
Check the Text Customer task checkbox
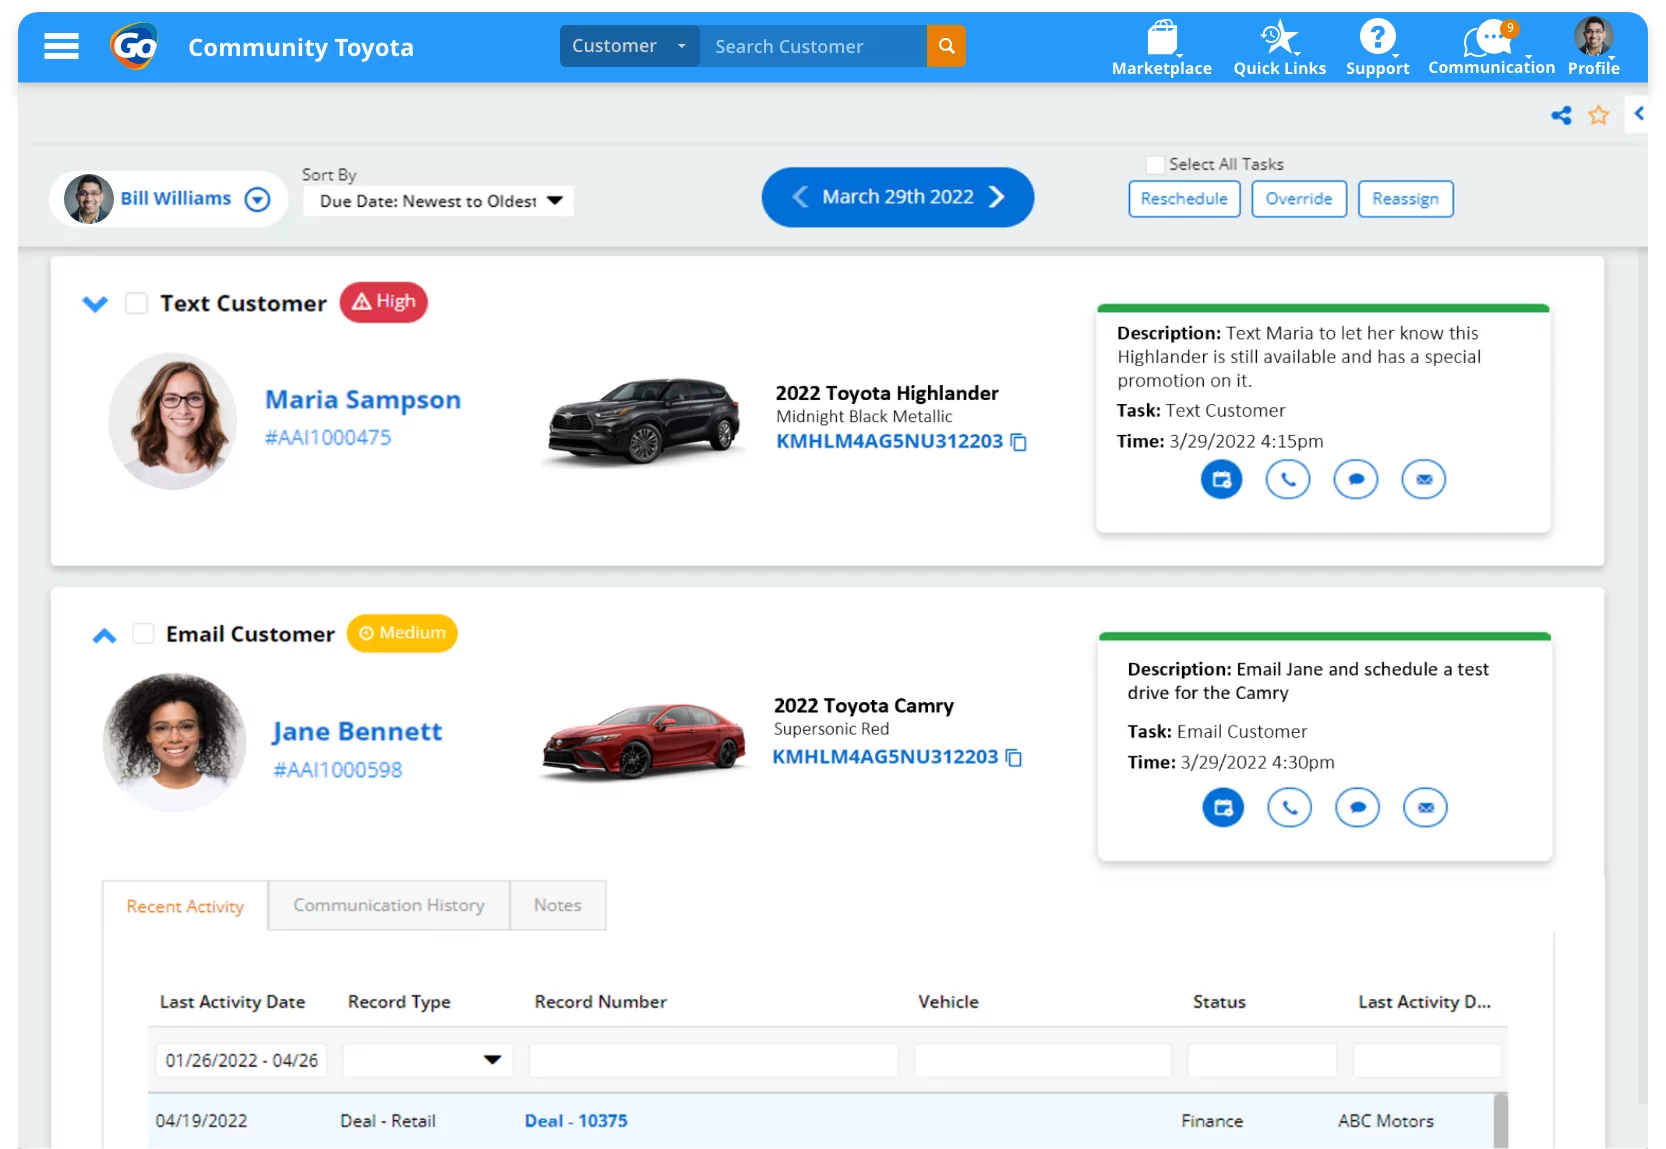click(x=137, y=303)
